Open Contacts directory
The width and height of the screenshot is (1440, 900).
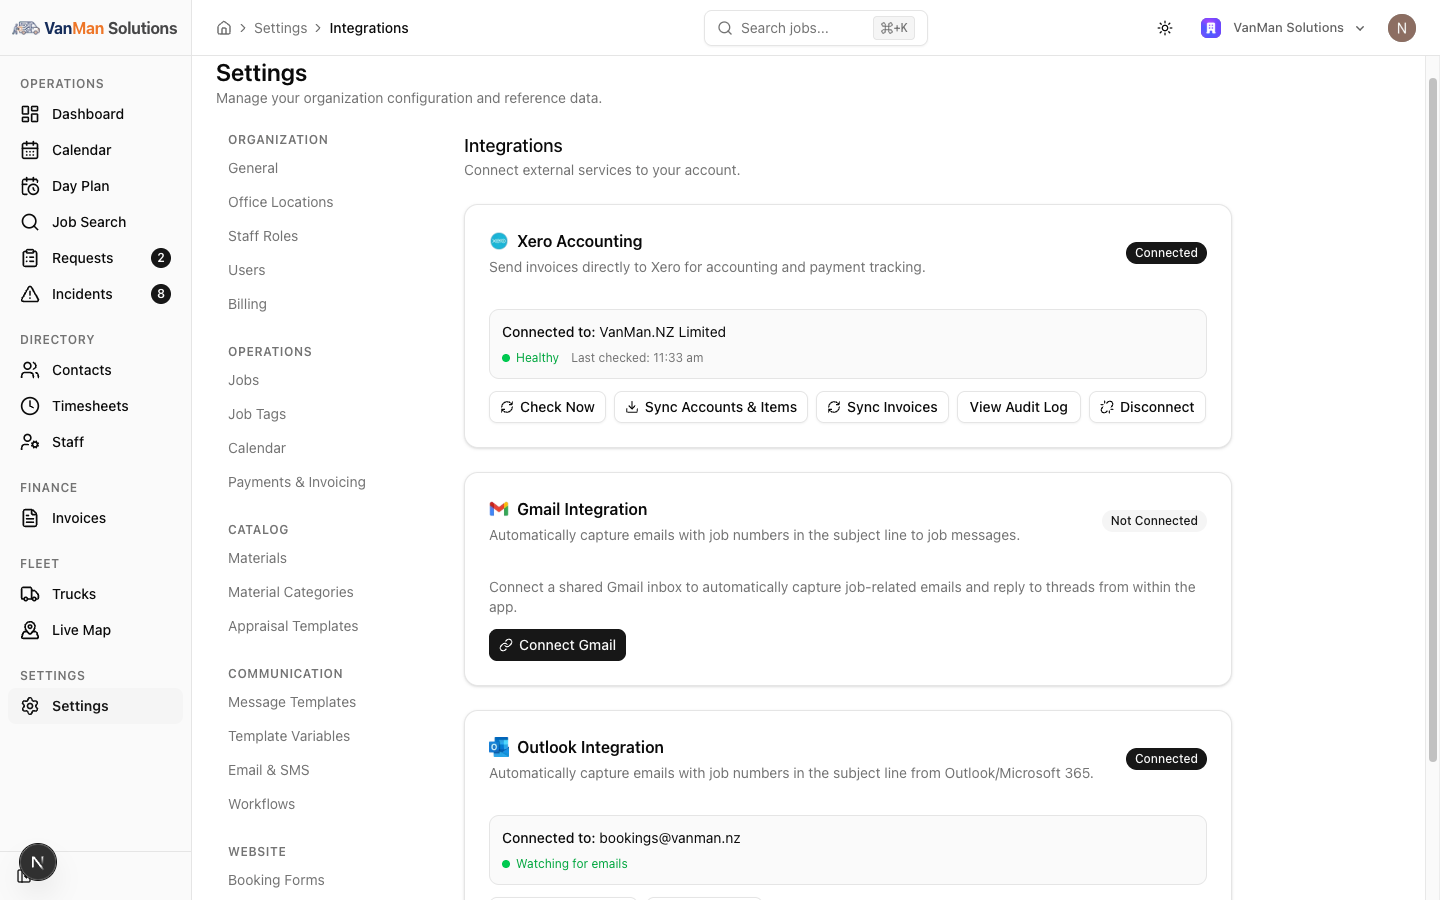click(x=95, y=370)
